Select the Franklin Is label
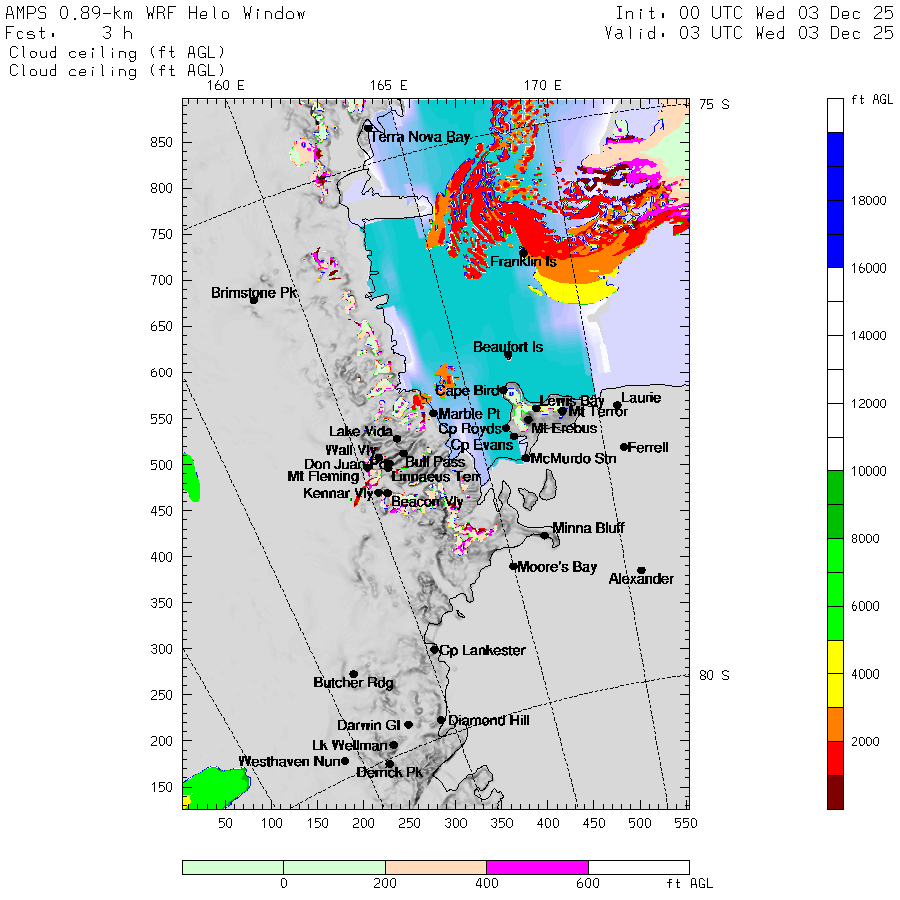The height and width of the screenshot is (900, 900). click(x=523, y=262)
